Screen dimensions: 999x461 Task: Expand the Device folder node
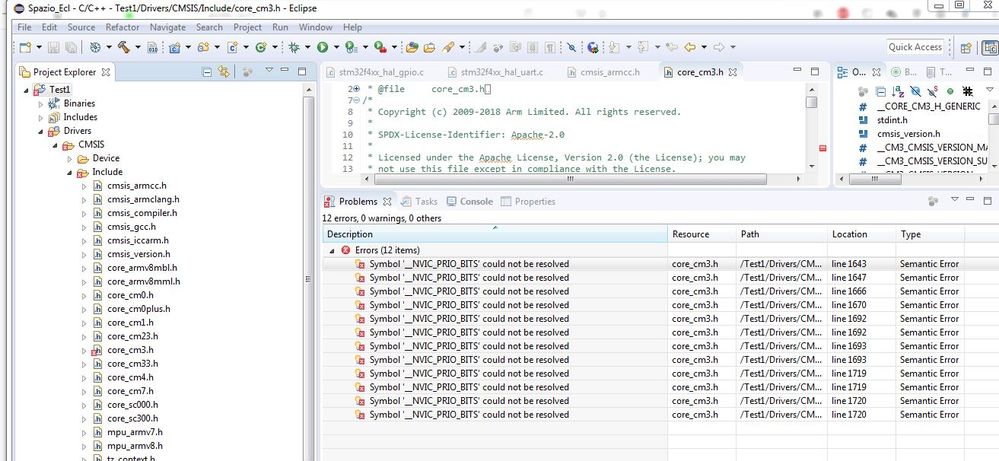[69, 159]
